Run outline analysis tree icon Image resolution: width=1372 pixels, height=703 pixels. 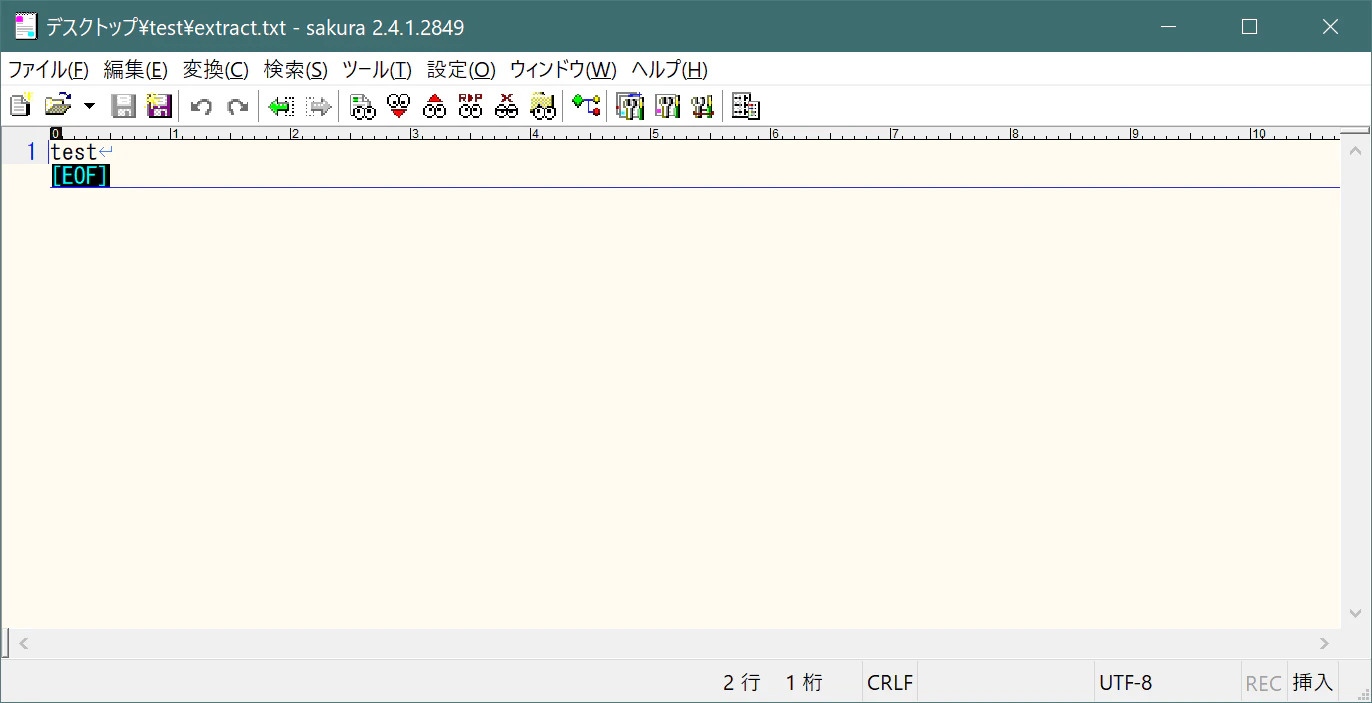[587, 105]
